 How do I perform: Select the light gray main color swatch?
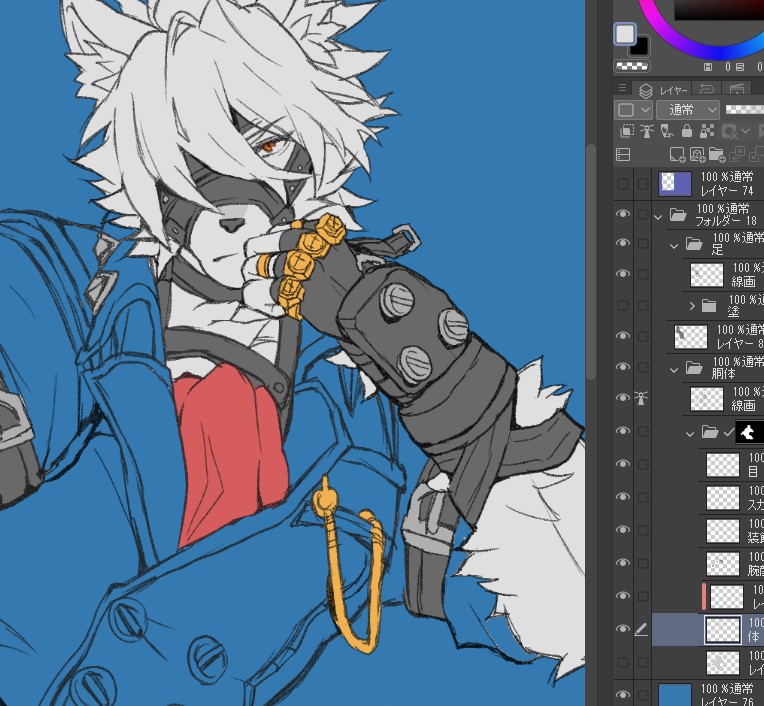tap(625, 34)
